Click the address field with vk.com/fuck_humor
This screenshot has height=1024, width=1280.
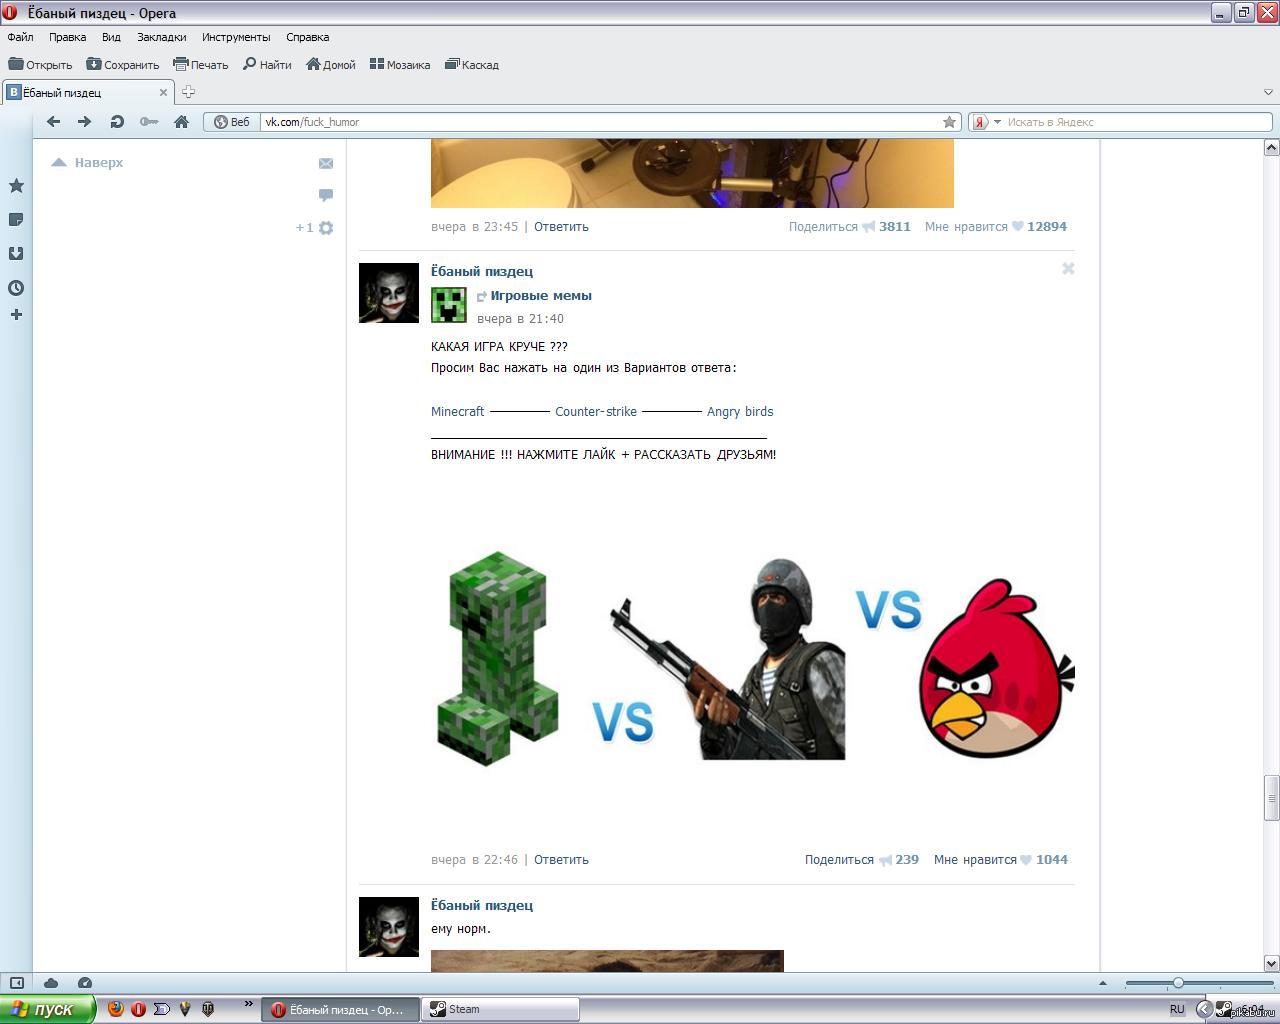click(600, 122)
